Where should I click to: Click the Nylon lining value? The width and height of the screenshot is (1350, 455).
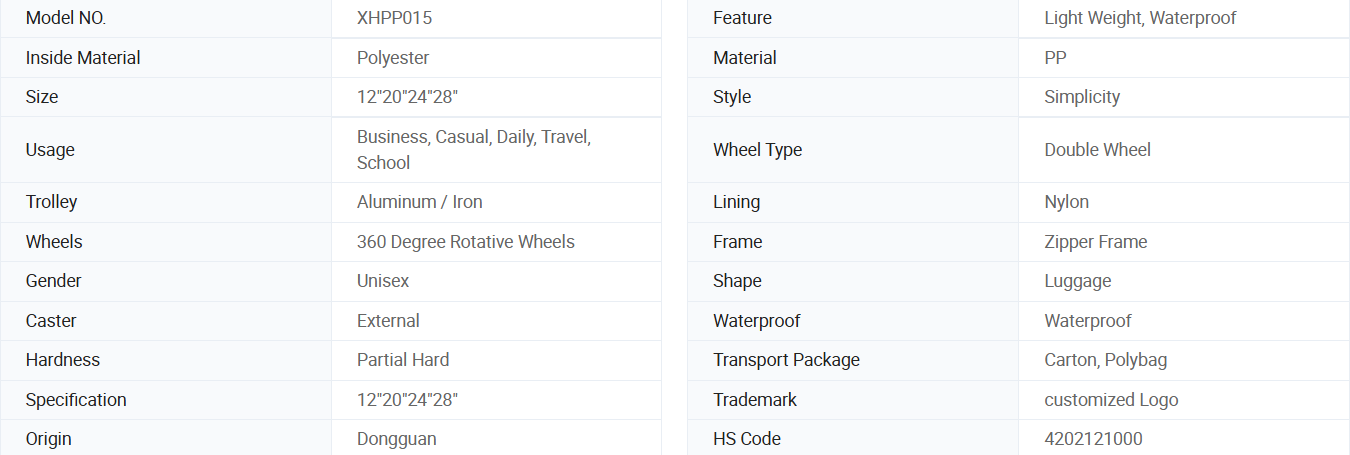pyautogui.click(x=1066, y=202)
